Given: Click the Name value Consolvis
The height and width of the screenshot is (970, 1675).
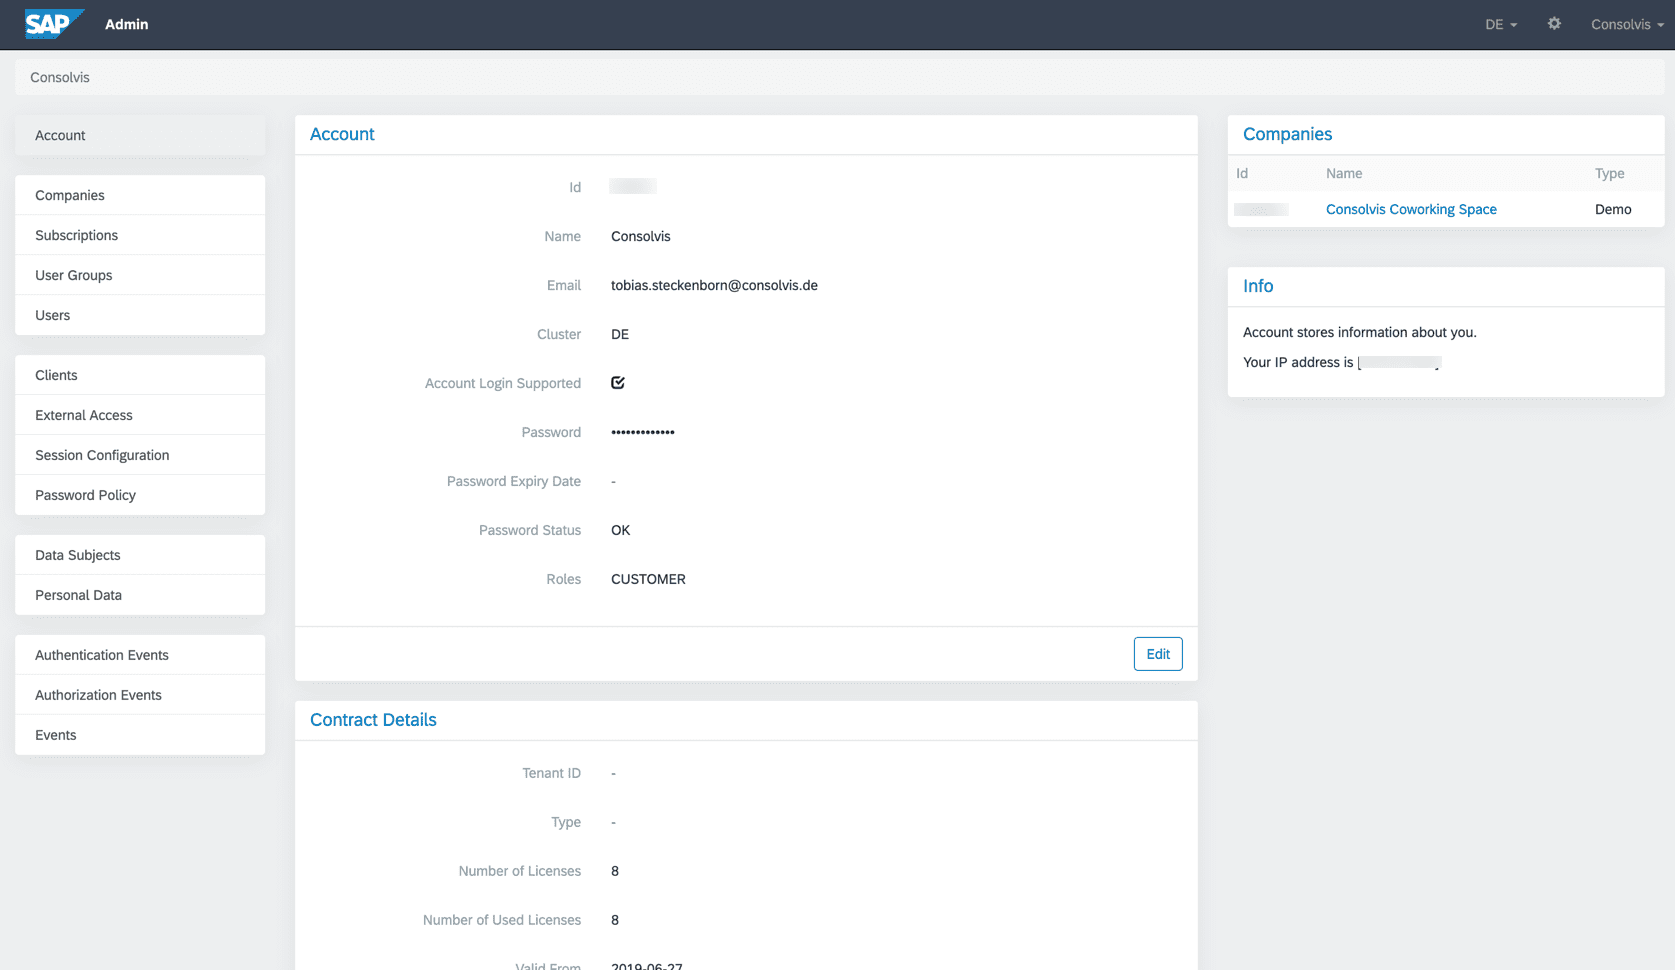Looking at the screenshot, I should click(x=641, y=236).
